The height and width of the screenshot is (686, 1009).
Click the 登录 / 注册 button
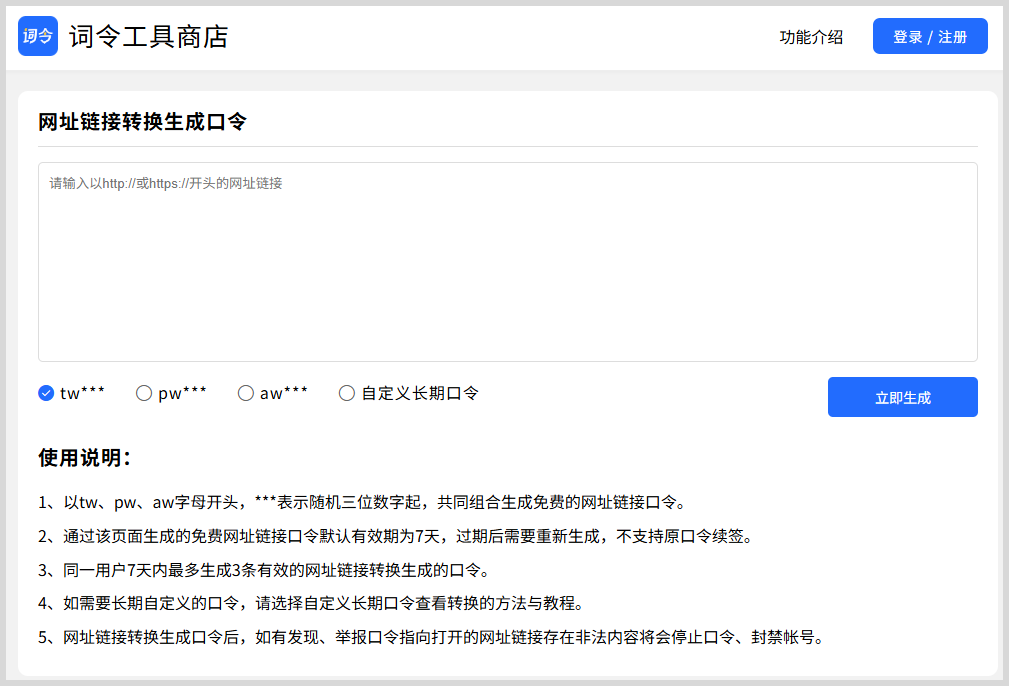[930, 36]
